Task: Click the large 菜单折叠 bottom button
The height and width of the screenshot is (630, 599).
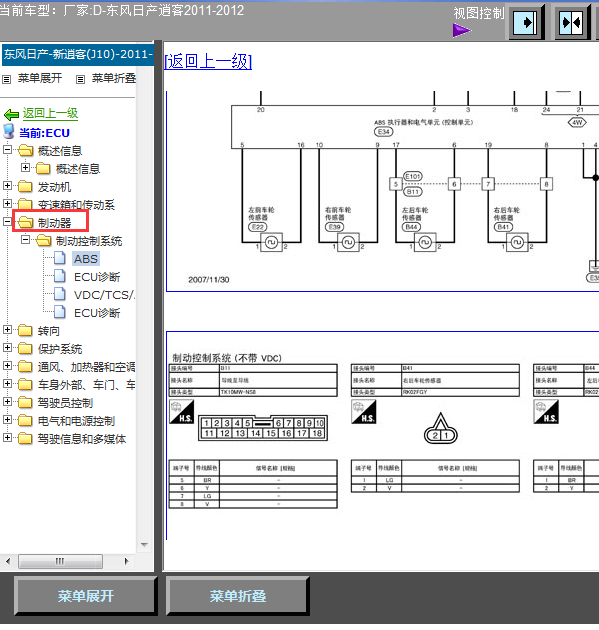Action: click(x=237, y=595)
